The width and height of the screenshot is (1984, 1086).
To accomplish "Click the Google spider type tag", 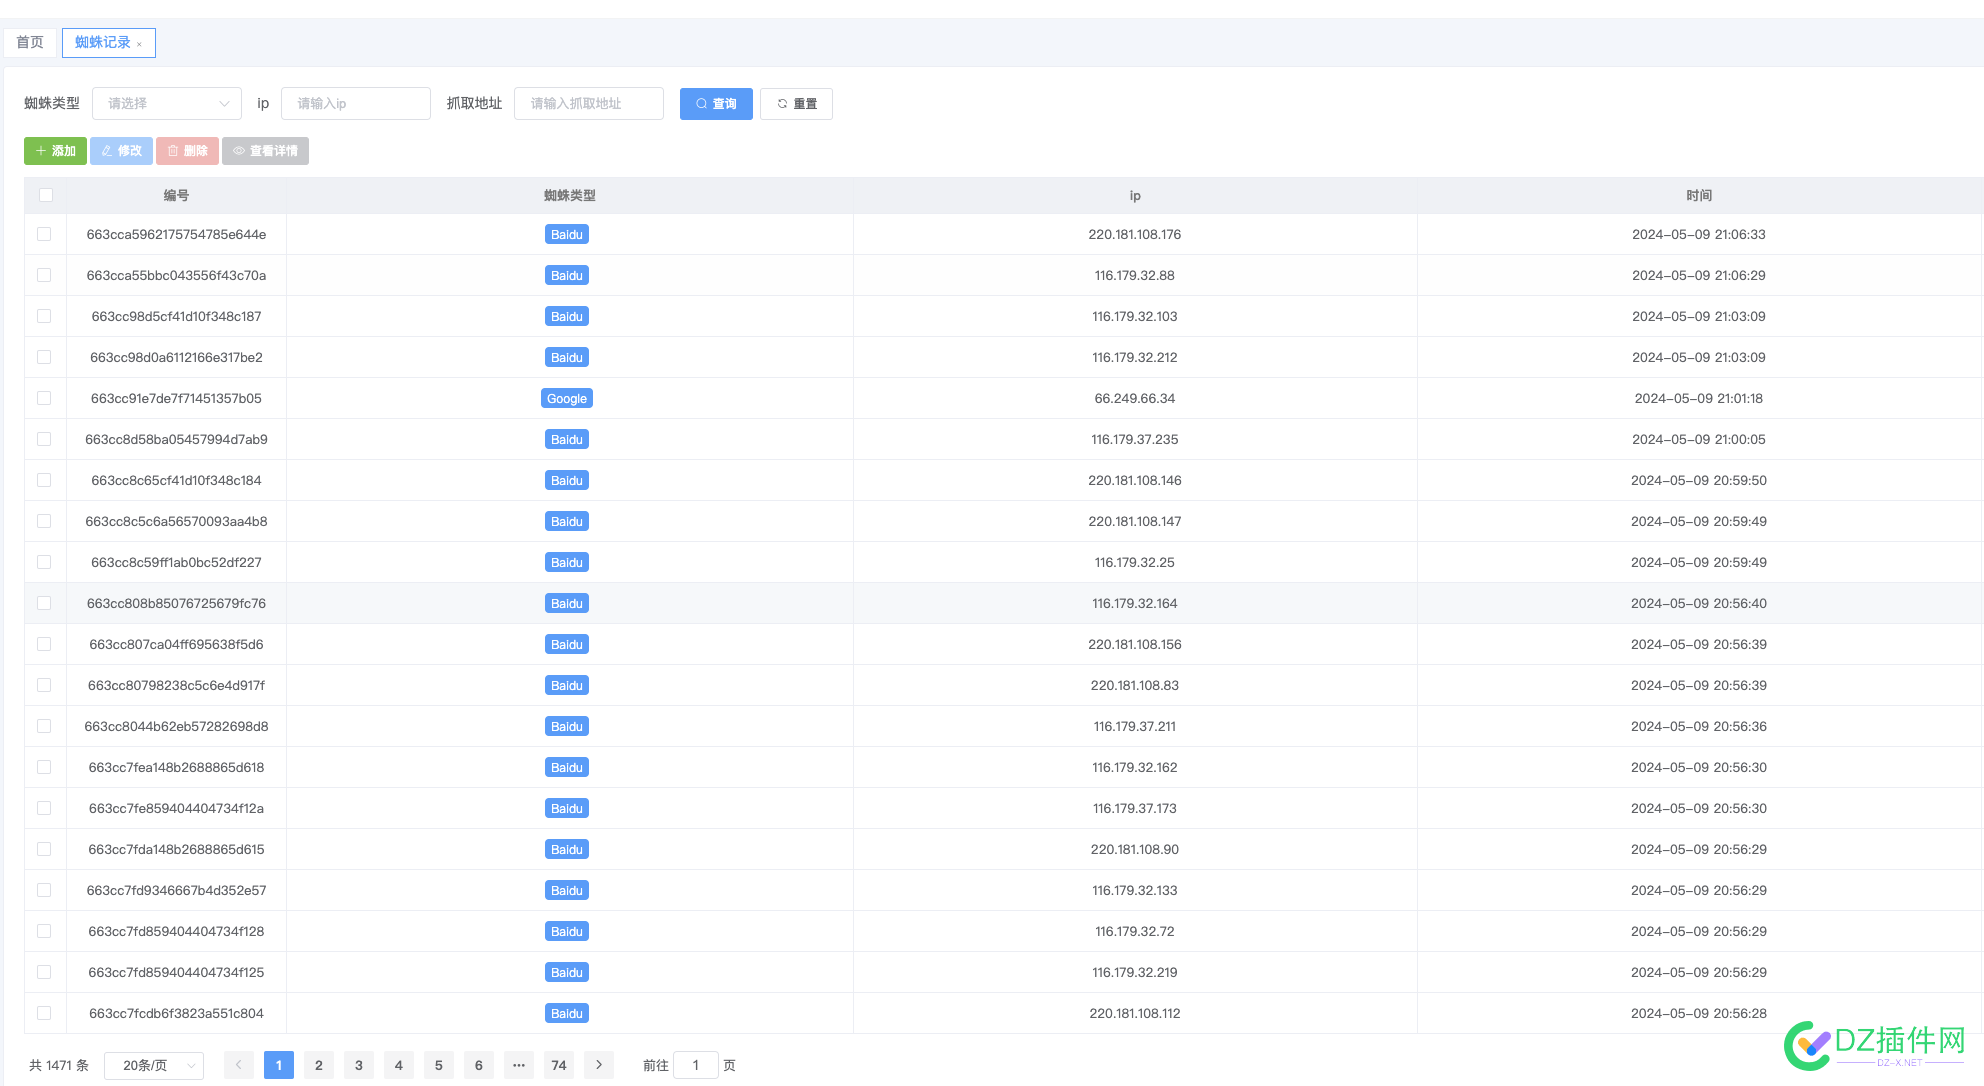I will tap(567, 398).
